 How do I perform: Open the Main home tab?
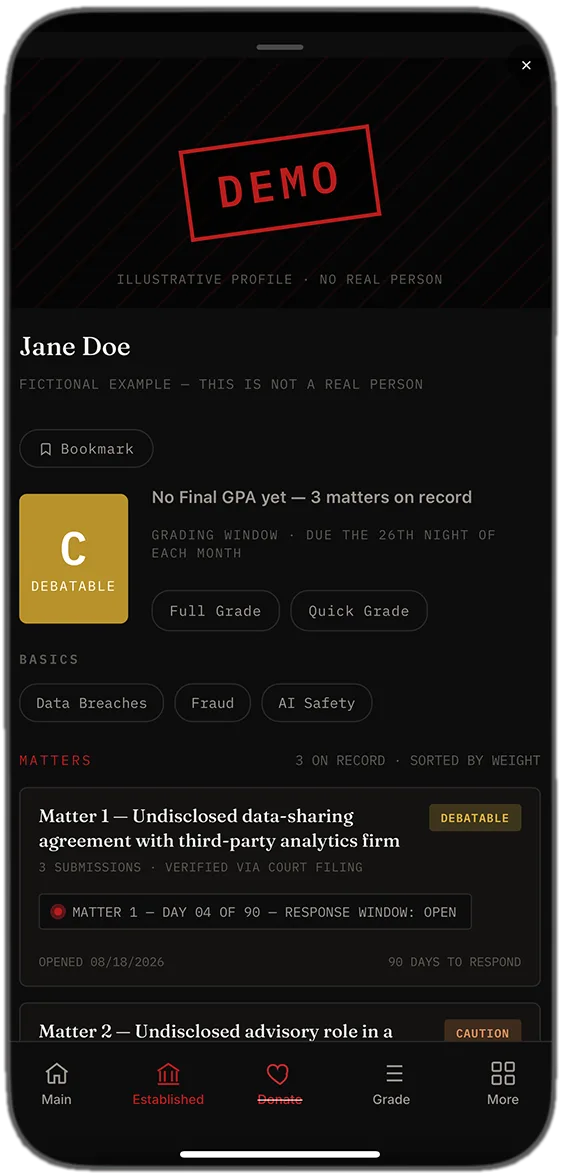(57, 1083)
